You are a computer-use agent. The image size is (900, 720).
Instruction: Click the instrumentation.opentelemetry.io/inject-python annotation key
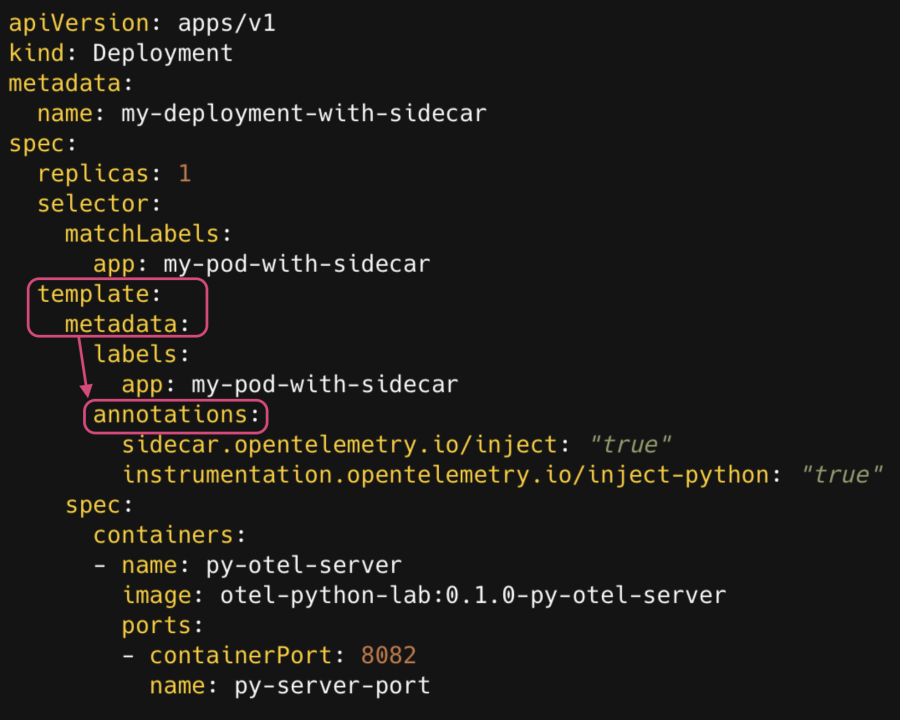coord(444,474)
